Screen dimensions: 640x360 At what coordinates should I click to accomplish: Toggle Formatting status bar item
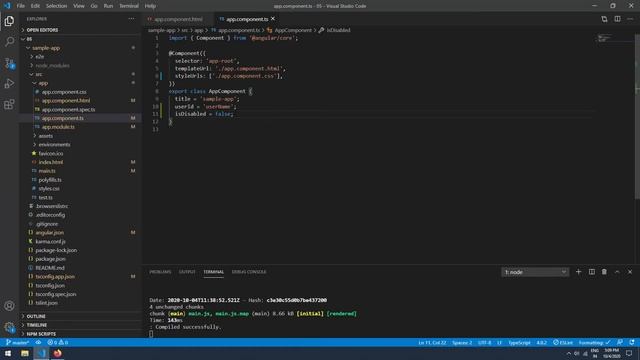tap(594, 342)
